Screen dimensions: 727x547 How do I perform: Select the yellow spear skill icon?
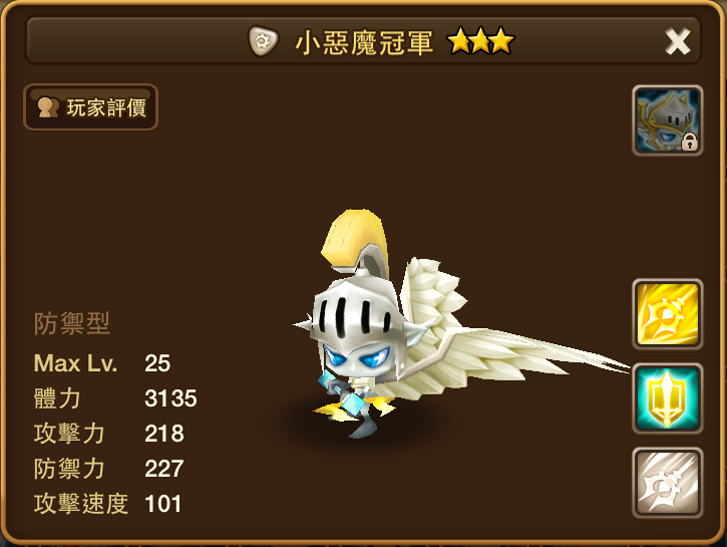667,314
